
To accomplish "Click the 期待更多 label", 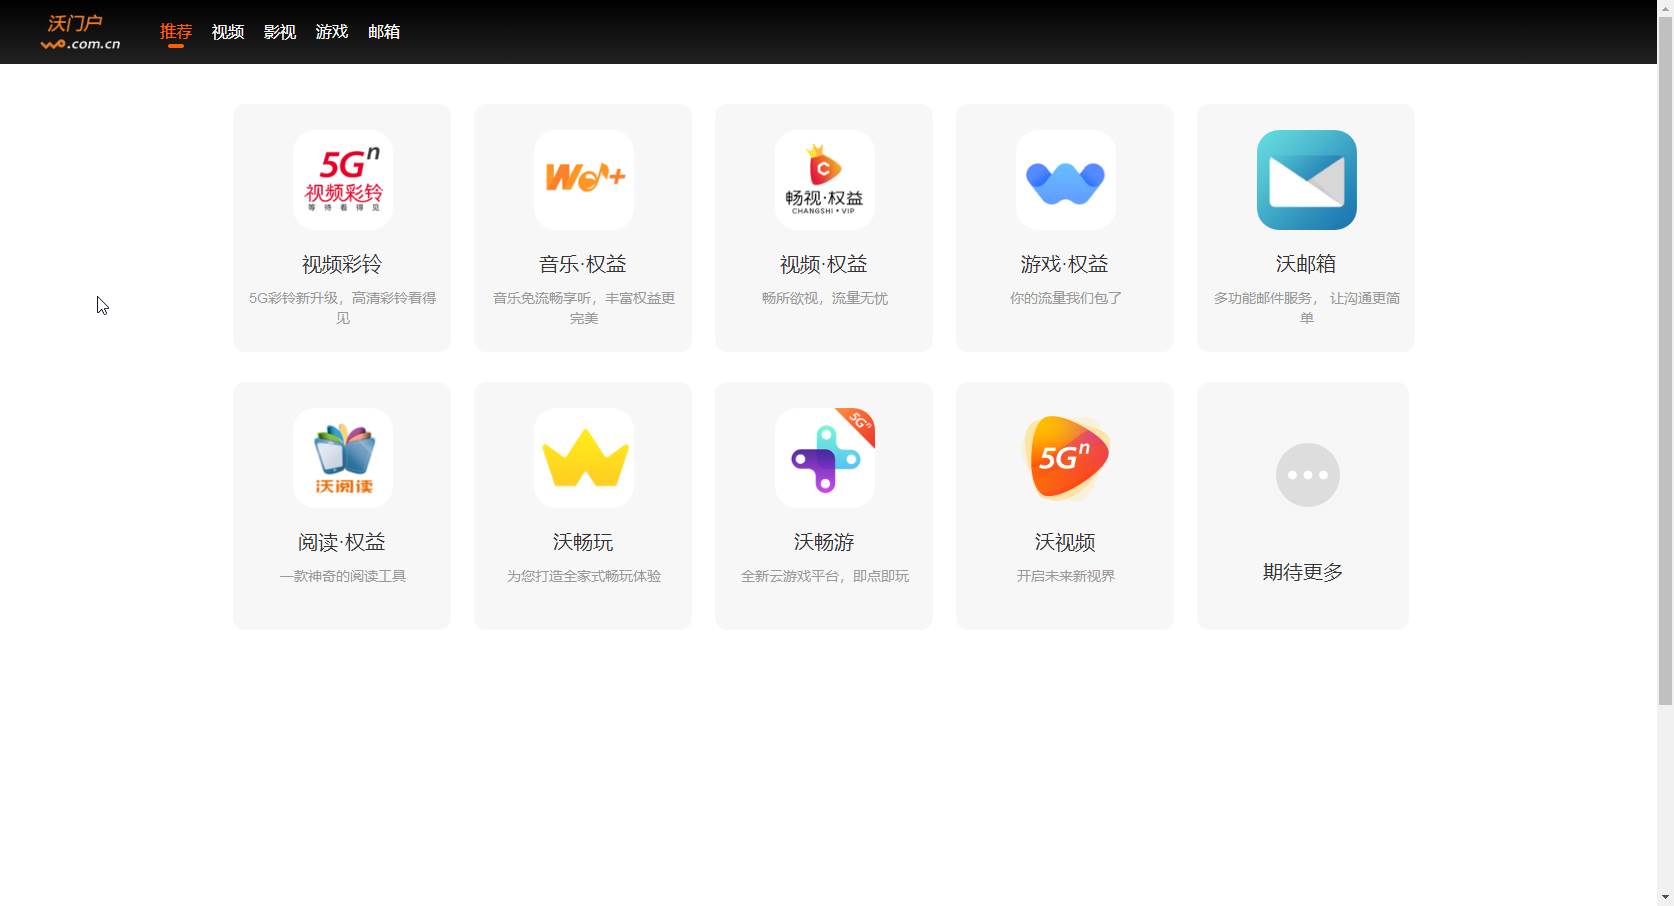I will (1303, 572).
